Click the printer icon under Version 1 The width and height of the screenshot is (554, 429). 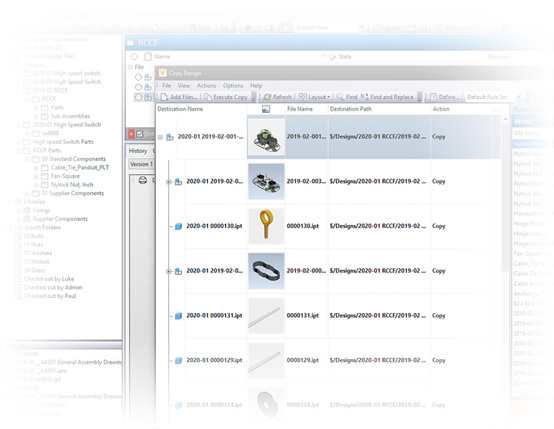pyautogui.click(x=143, y=181)
